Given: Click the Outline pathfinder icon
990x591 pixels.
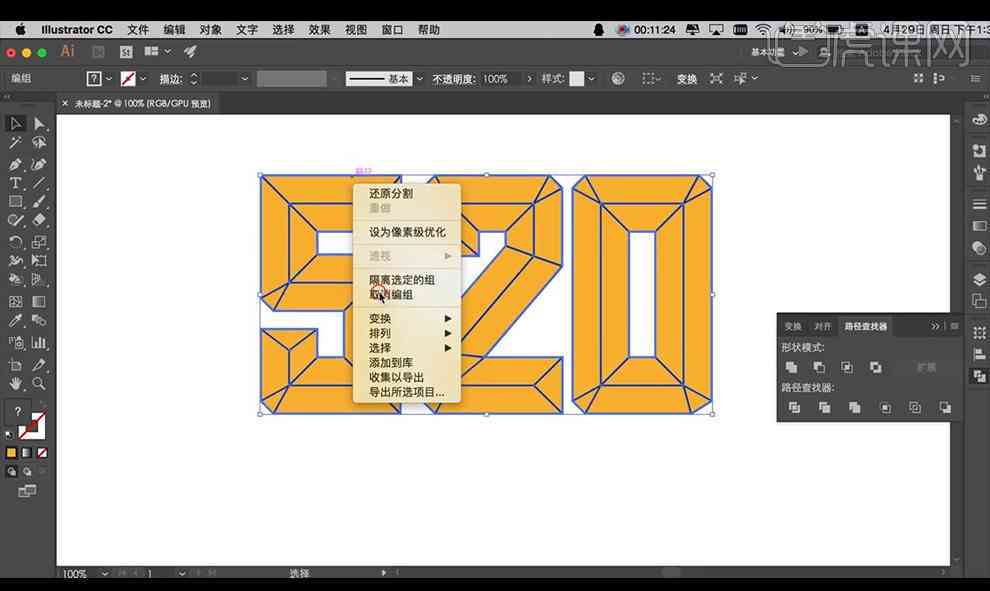Looking at the screenshot, I should 915,408.
